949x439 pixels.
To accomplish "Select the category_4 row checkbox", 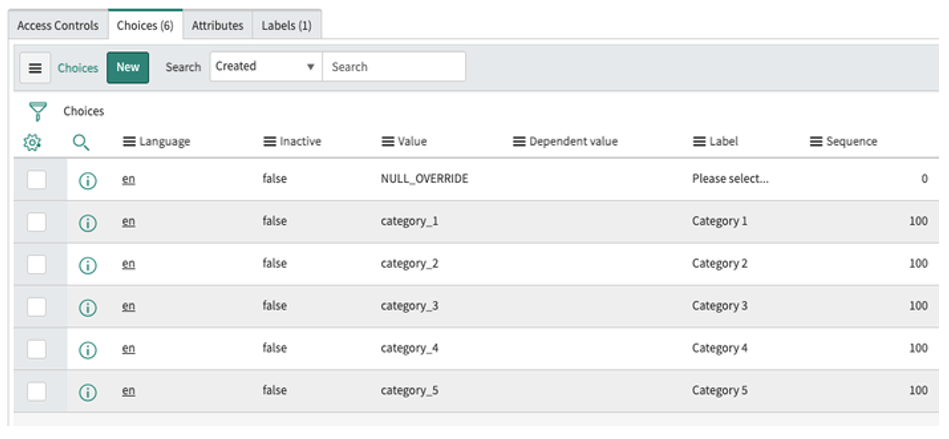I will tap(37, 349).
